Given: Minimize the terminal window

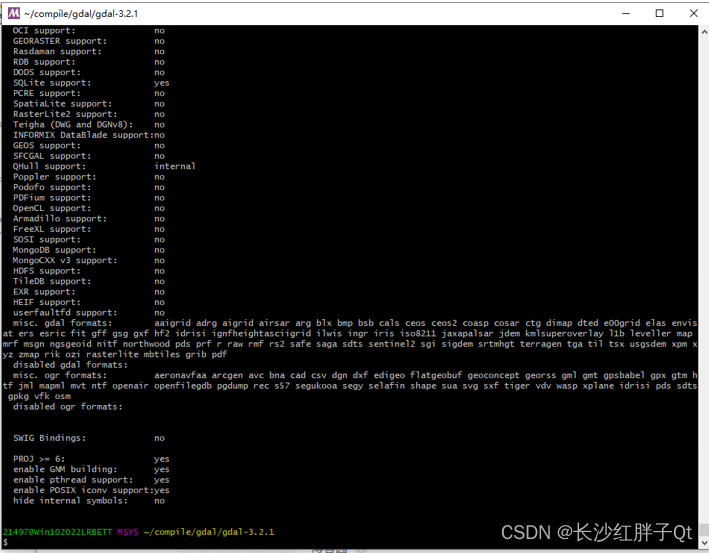Looking at the screenshot, I should (626, 13).
